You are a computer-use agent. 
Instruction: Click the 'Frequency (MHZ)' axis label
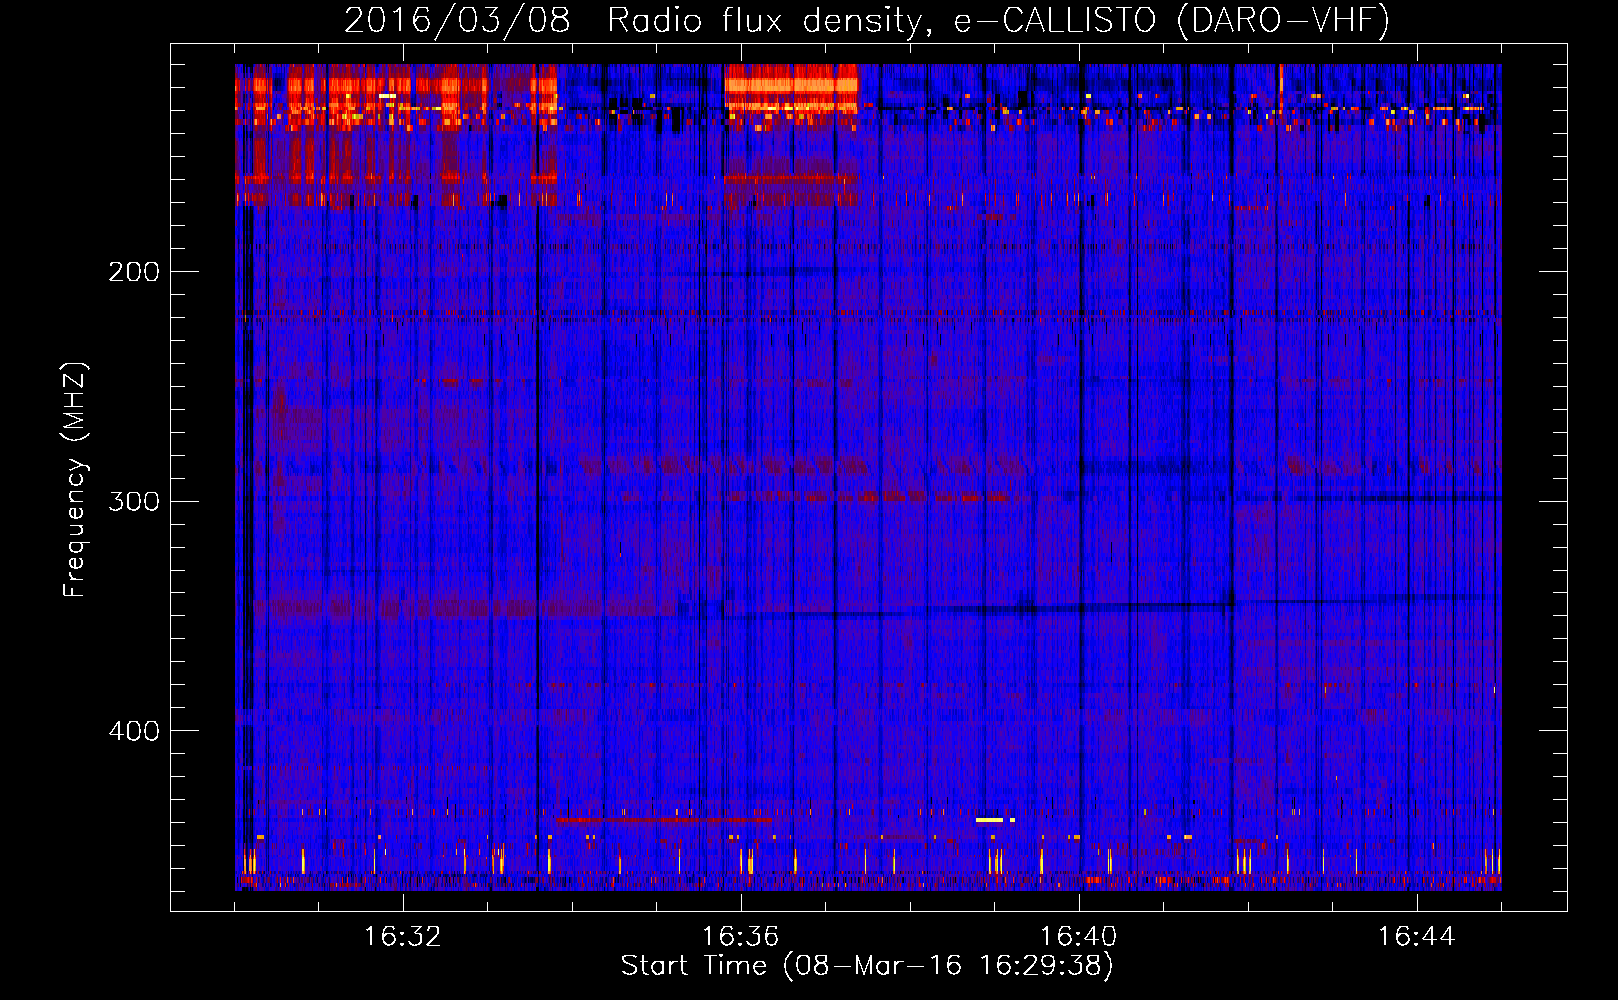(x=75, y=480)
